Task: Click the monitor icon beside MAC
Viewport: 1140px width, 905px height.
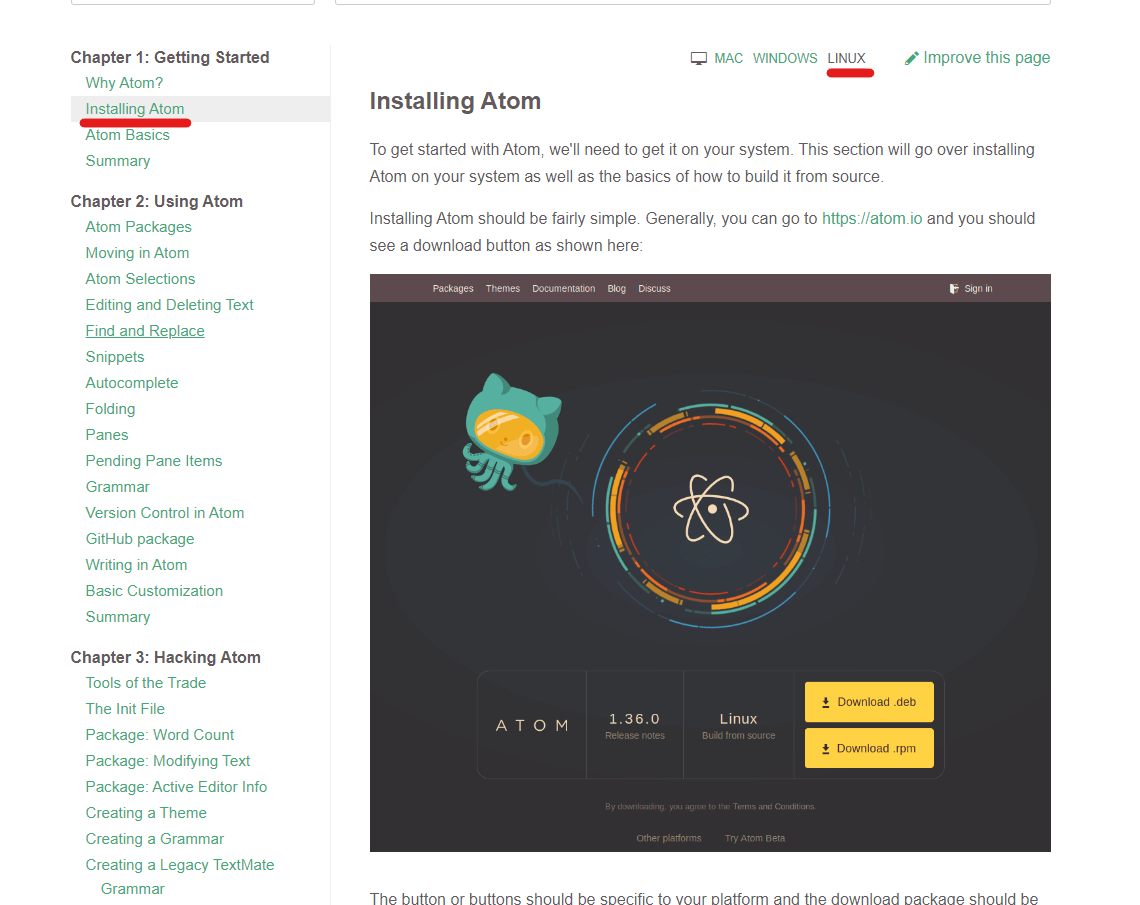Action: point(698,57)
